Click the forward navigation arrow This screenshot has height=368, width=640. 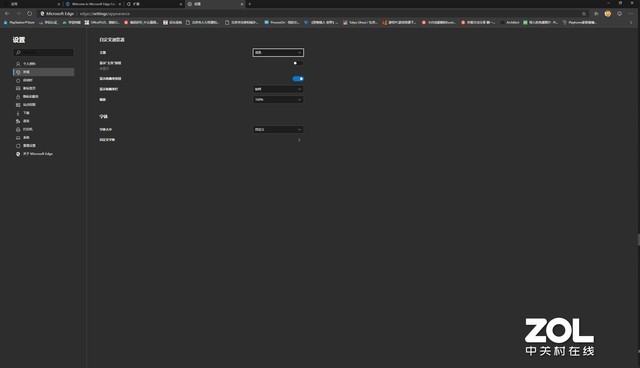pyautogui.click(x=18, y=13)
